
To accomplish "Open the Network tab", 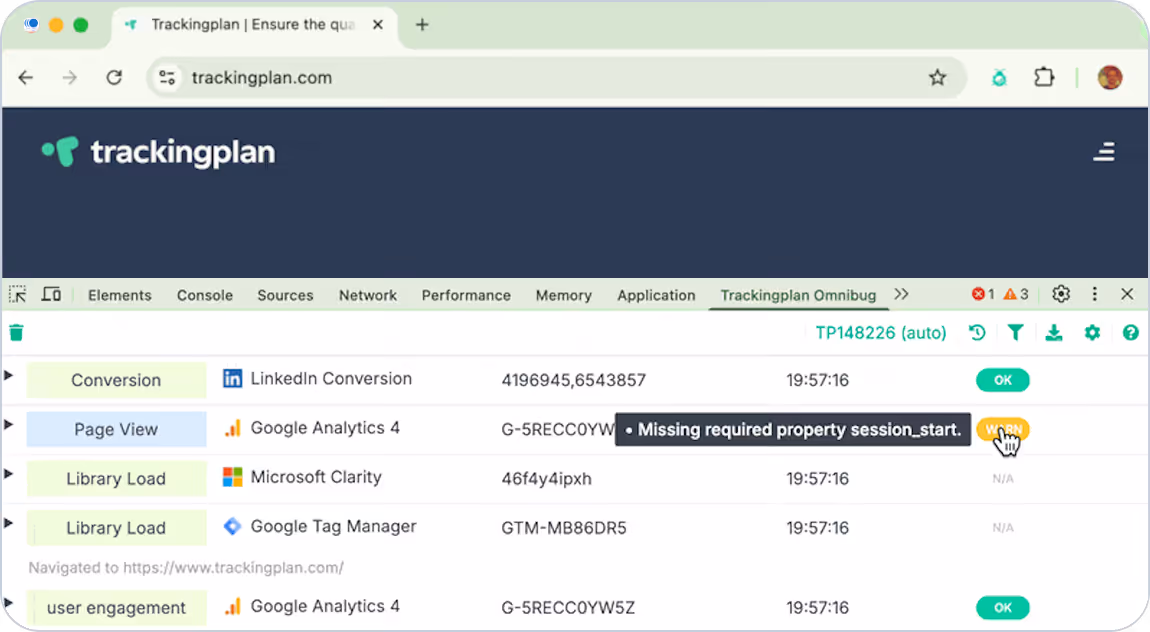I will click(x=367, y=295).
